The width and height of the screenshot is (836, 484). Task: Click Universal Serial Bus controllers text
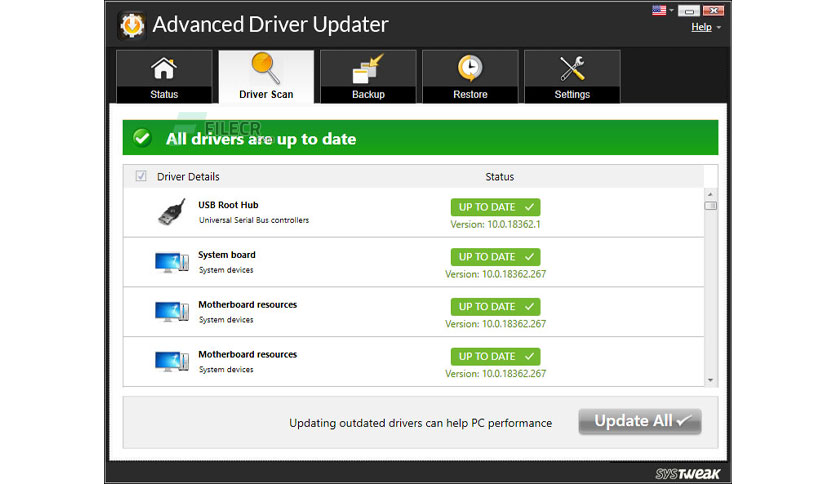point(254,220)
